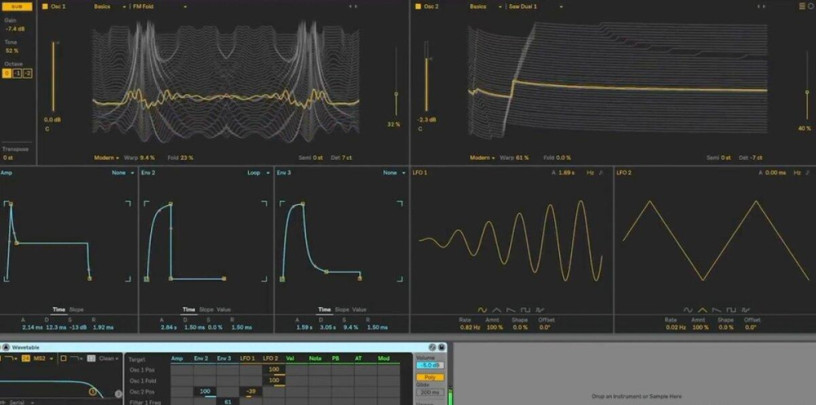
Task: Open Osc 1 Basics category dropdown
Action: pos(110,7)
